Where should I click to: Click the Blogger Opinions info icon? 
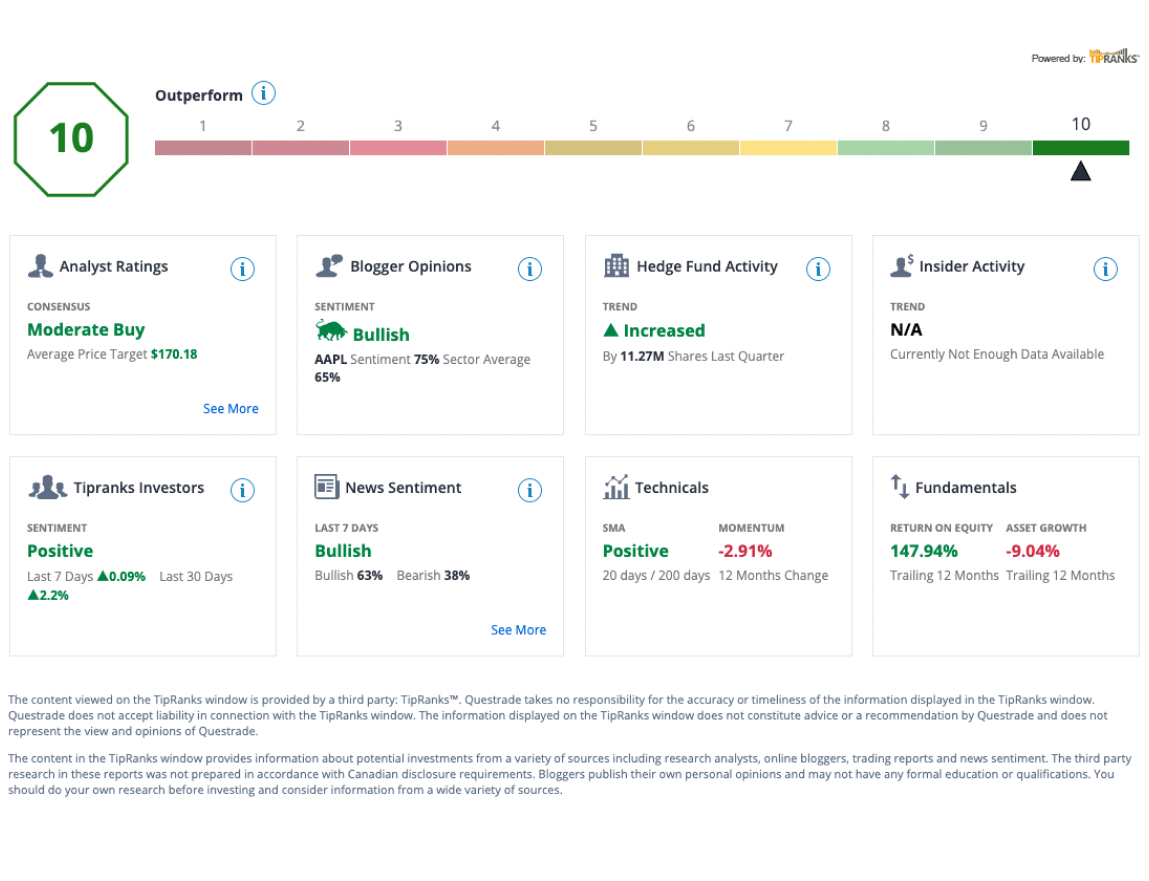coord(530,269)
